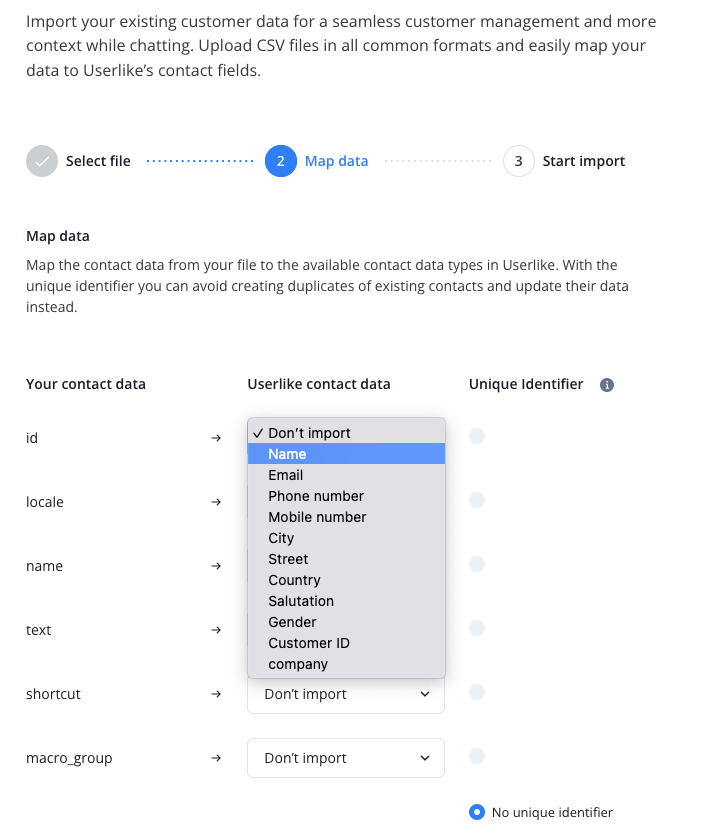Image resolution: width=728 pixels, height=839 pixels.
Task: Pick Country in the dropdown list
Action: pyautogui.click(x=294, y=580)
